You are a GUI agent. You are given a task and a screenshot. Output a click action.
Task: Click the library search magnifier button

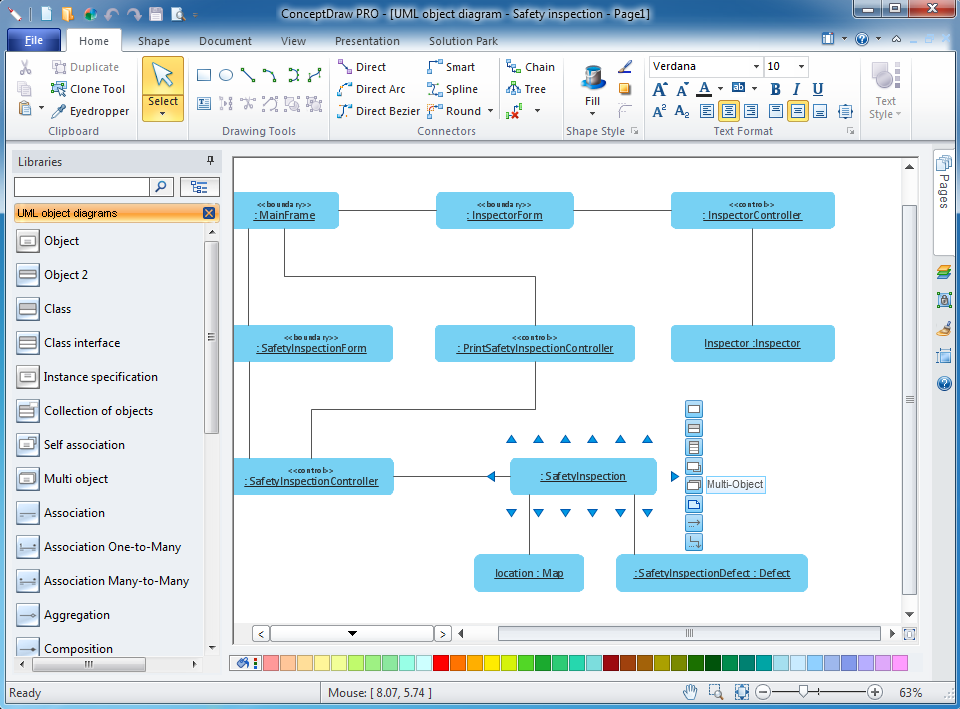pos(161,187)
